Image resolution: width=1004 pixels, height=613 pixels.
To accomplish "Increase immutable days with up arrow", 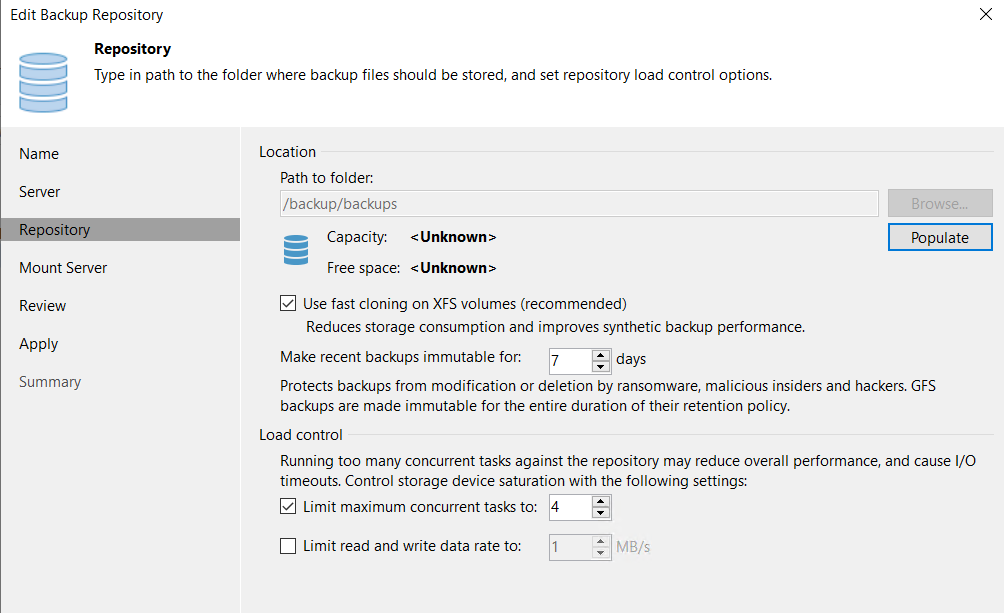I will (600, 354).
